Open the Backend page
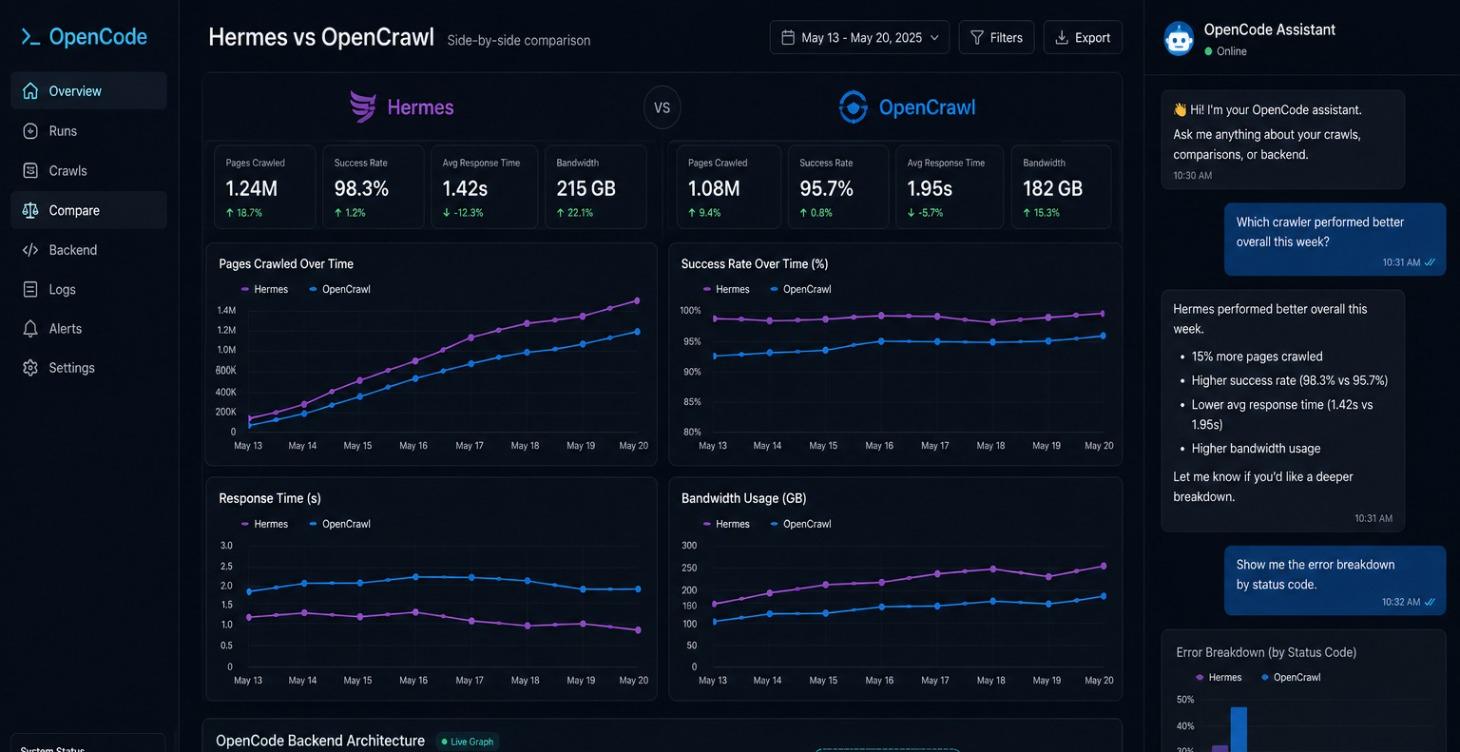This screenshot has width=1460, height=752. 89,250
